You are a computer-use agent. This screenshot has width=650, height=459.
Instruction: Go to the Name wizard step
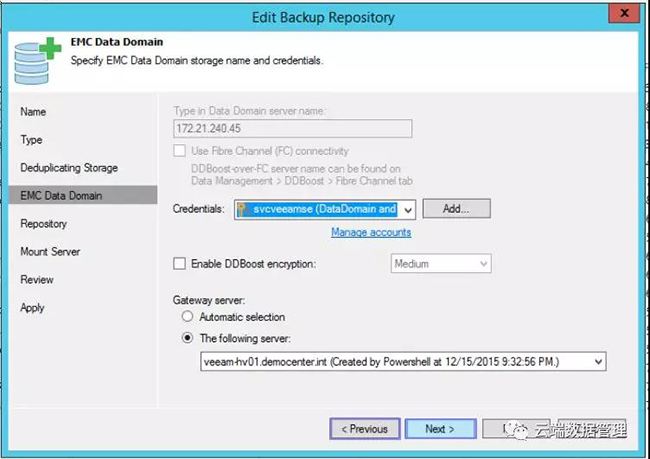(x=33, y=112)
